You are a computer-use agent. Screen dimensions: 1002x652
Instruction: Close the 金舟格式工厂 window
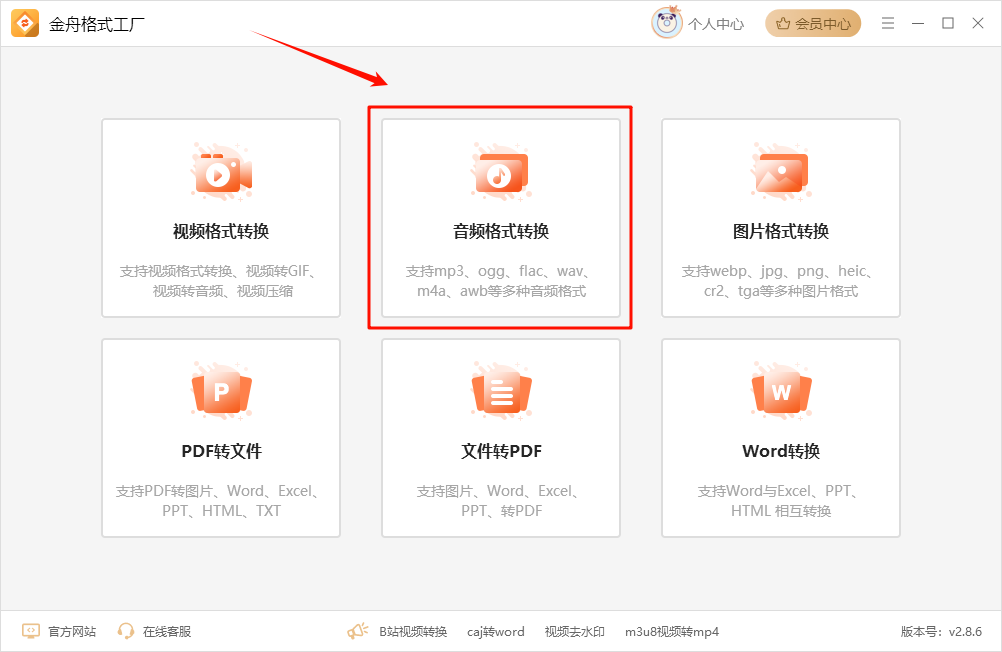pyautogui.click(x=978, y=24)
